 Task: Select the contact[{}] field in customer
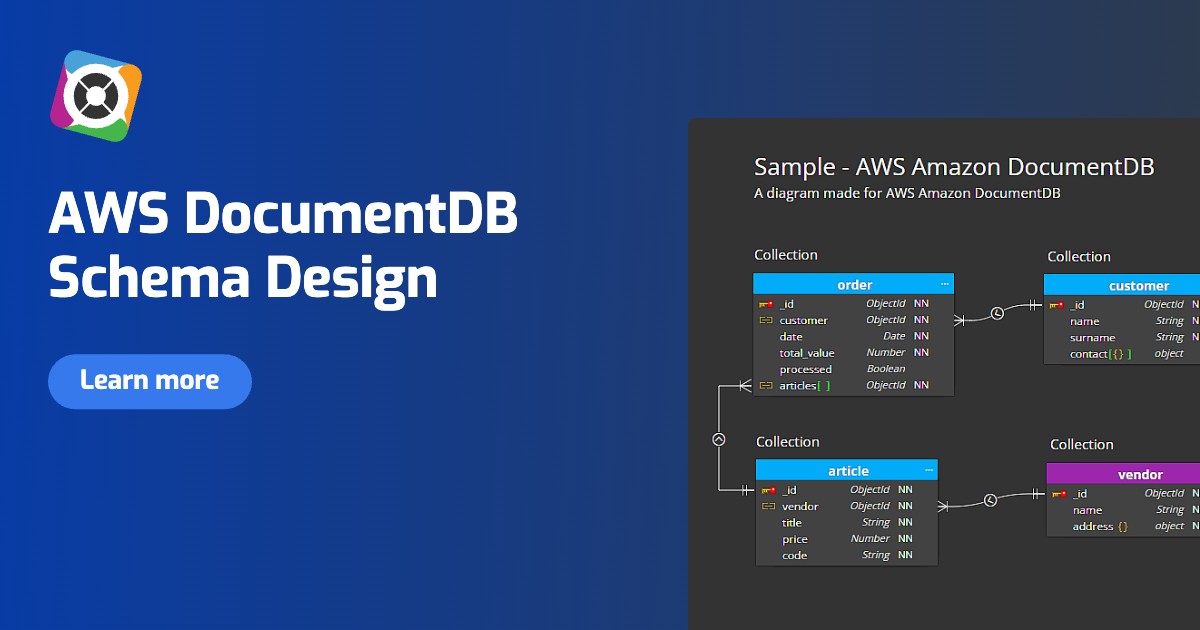(x=1101, y=354)
